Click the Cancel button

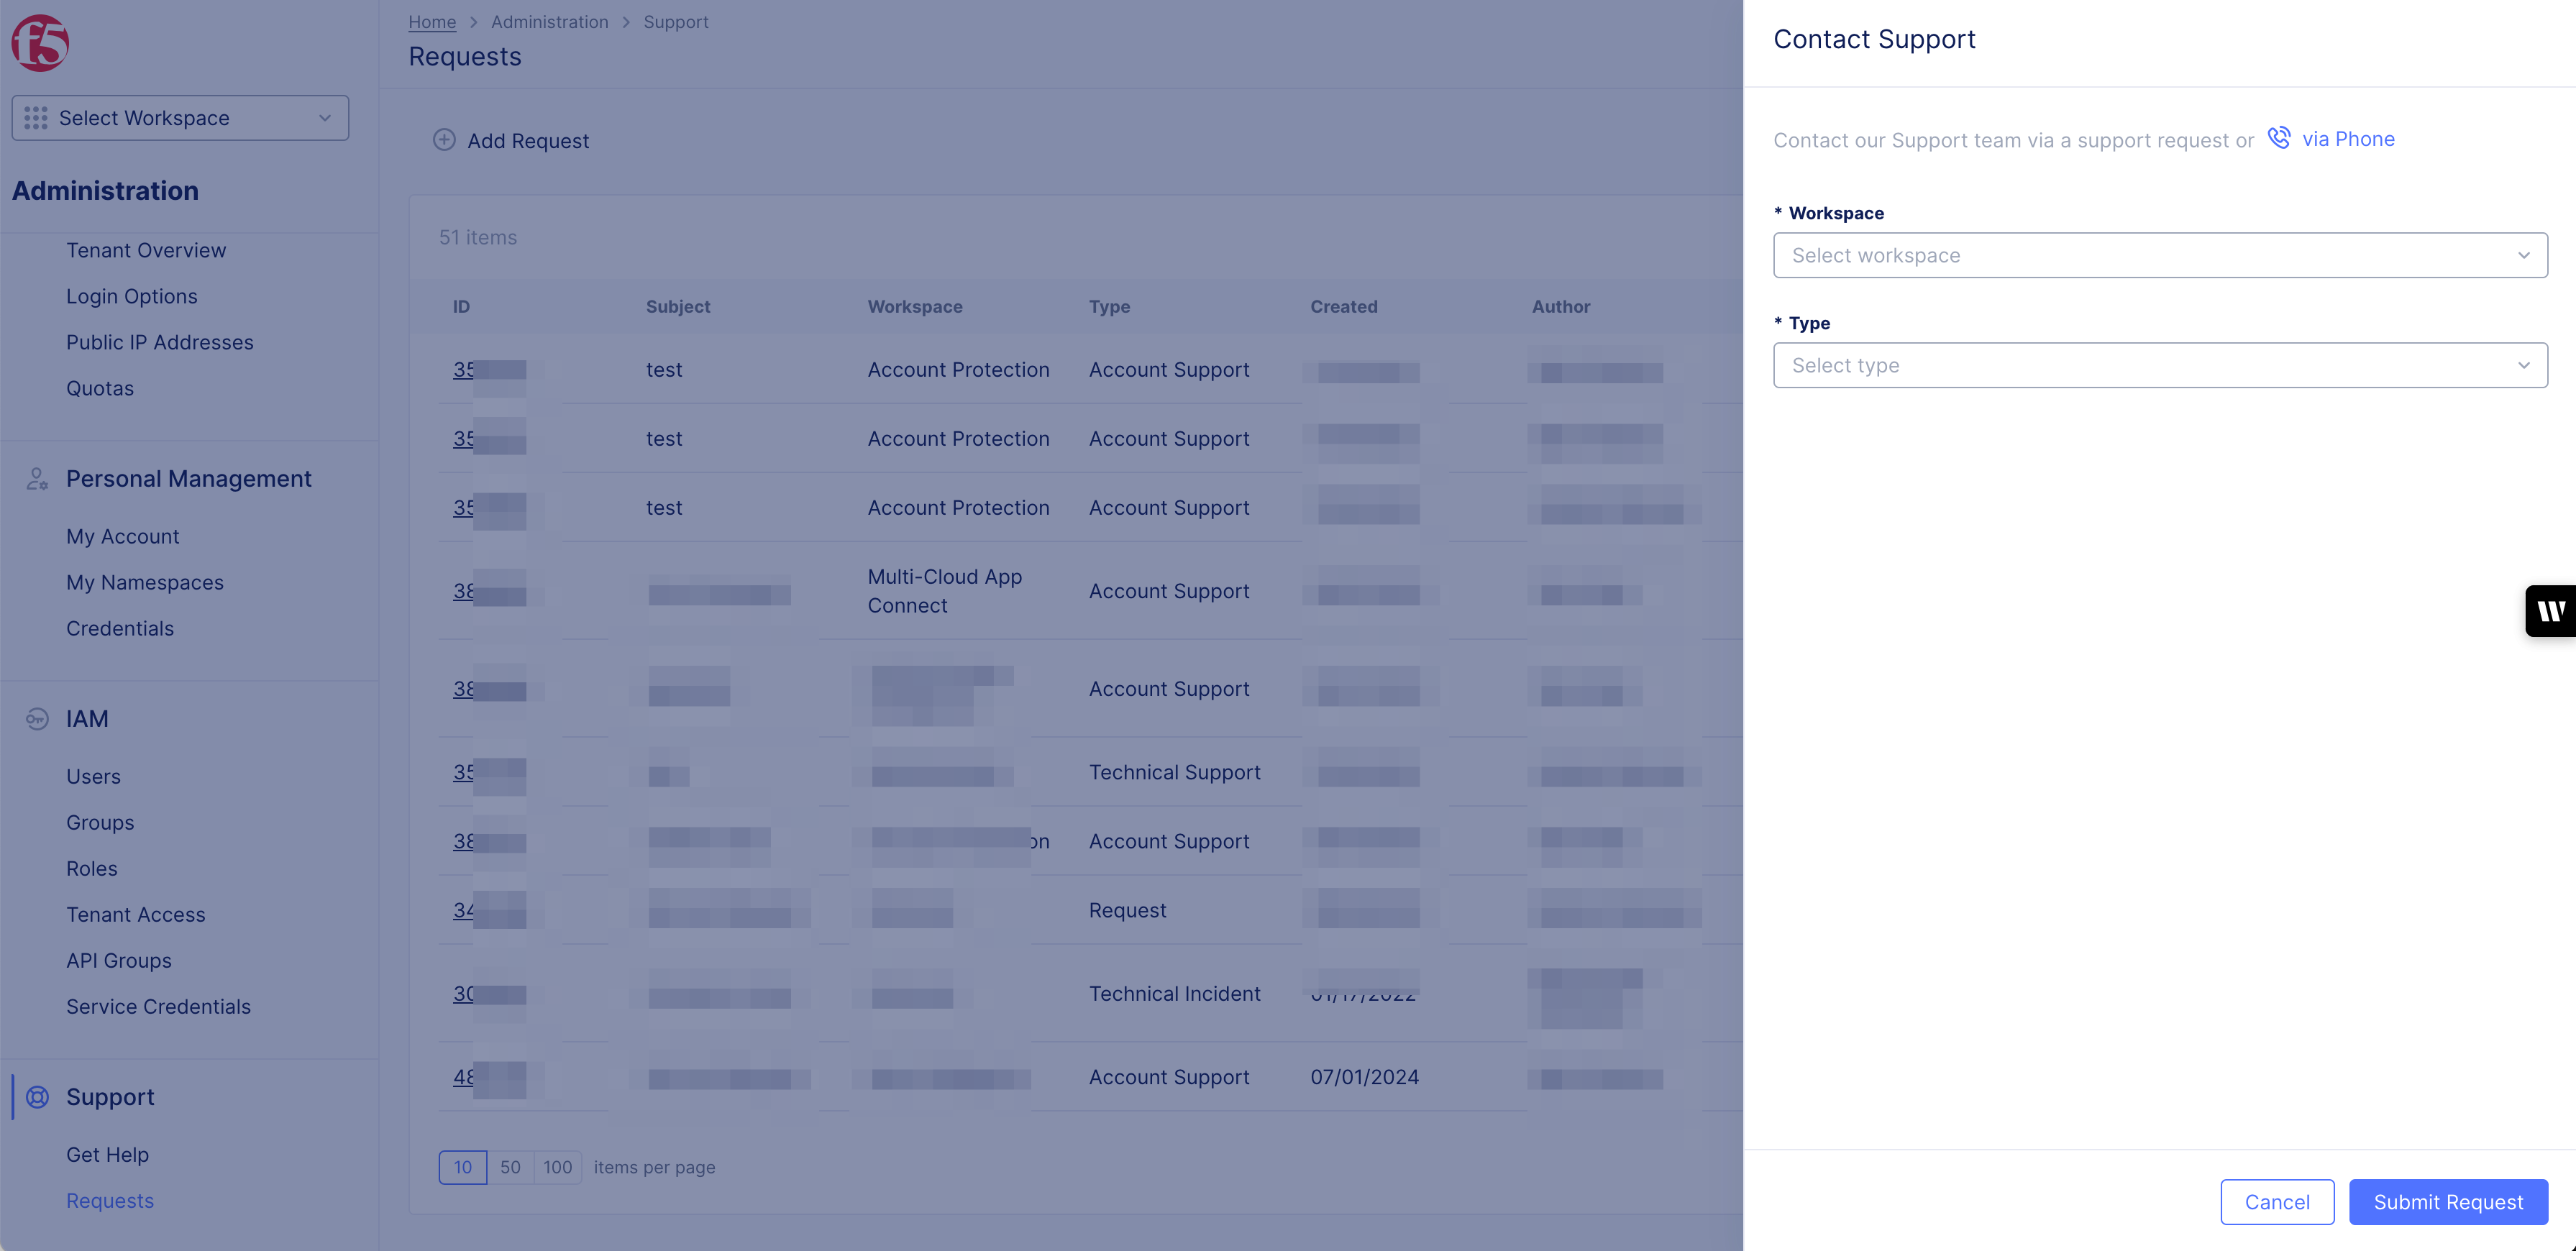[x=2277, y=1202]
